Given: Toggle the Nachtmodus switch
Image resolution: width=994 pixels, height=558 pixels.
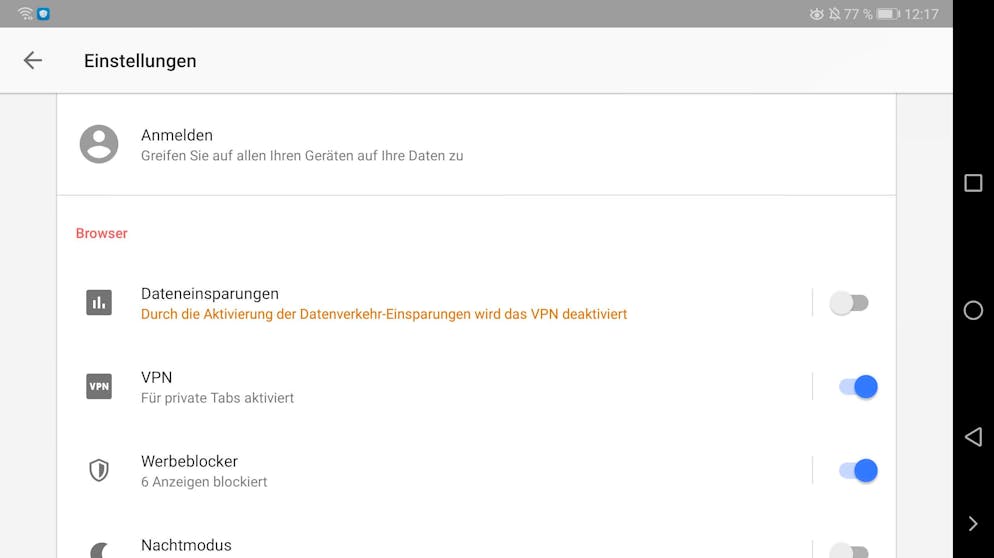Looking at the screenshot, I should 850,550.
